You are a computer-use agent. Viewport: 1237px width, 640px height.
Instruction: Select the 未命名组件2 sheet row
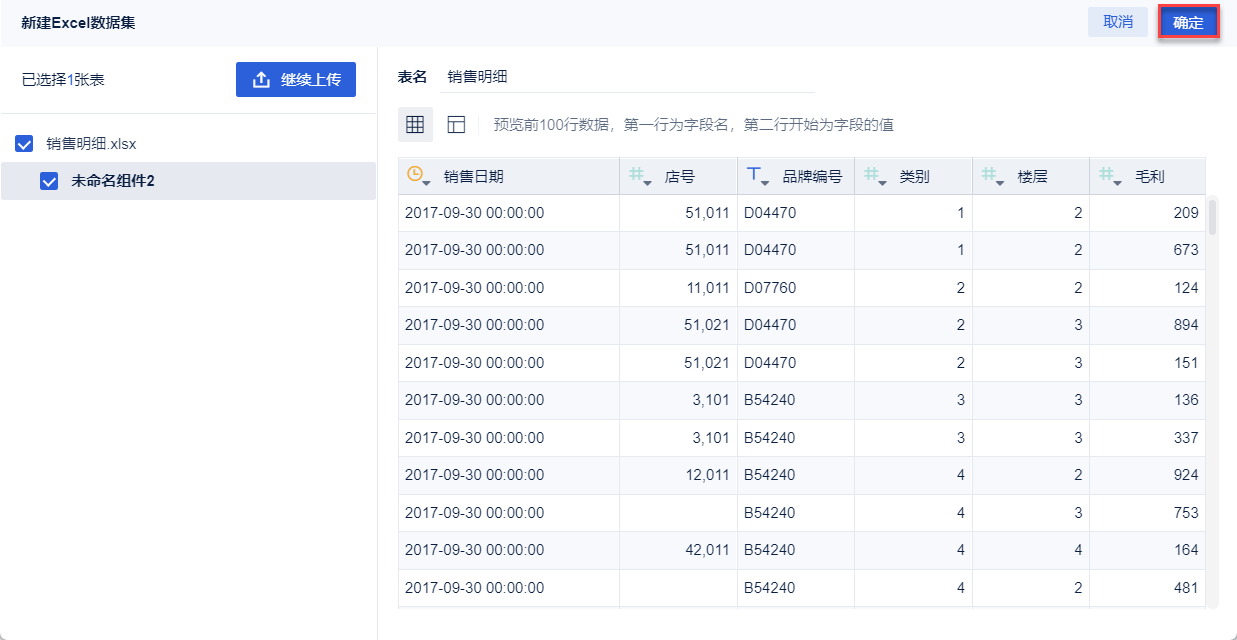(x=200, y=182)
